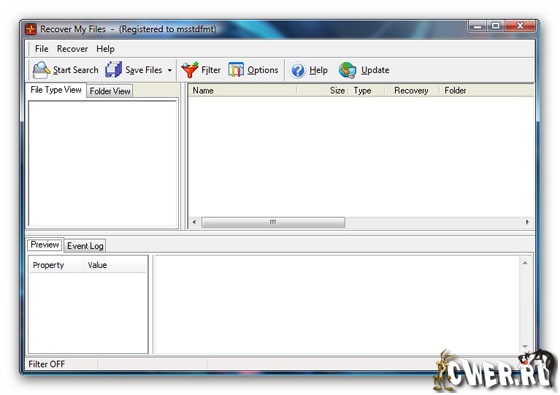Close the Recover My Files window
The image size is (560, 395).
(520, 26)
